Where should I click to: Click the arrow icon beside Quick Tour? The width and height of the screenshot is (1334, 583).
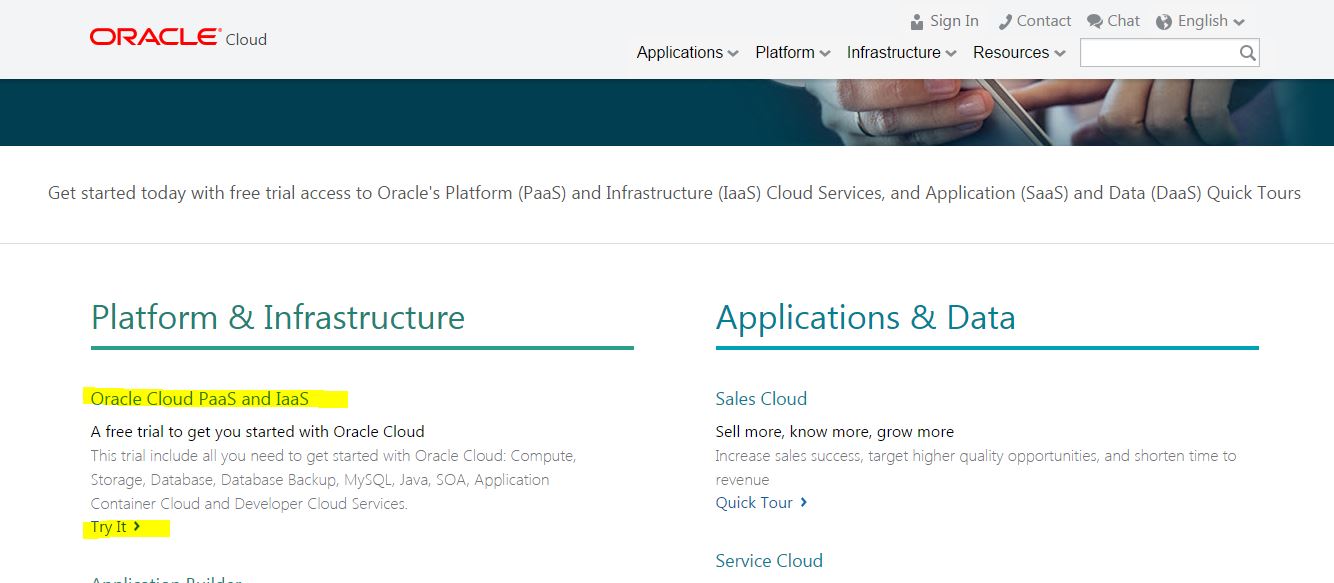pos(804,503)
